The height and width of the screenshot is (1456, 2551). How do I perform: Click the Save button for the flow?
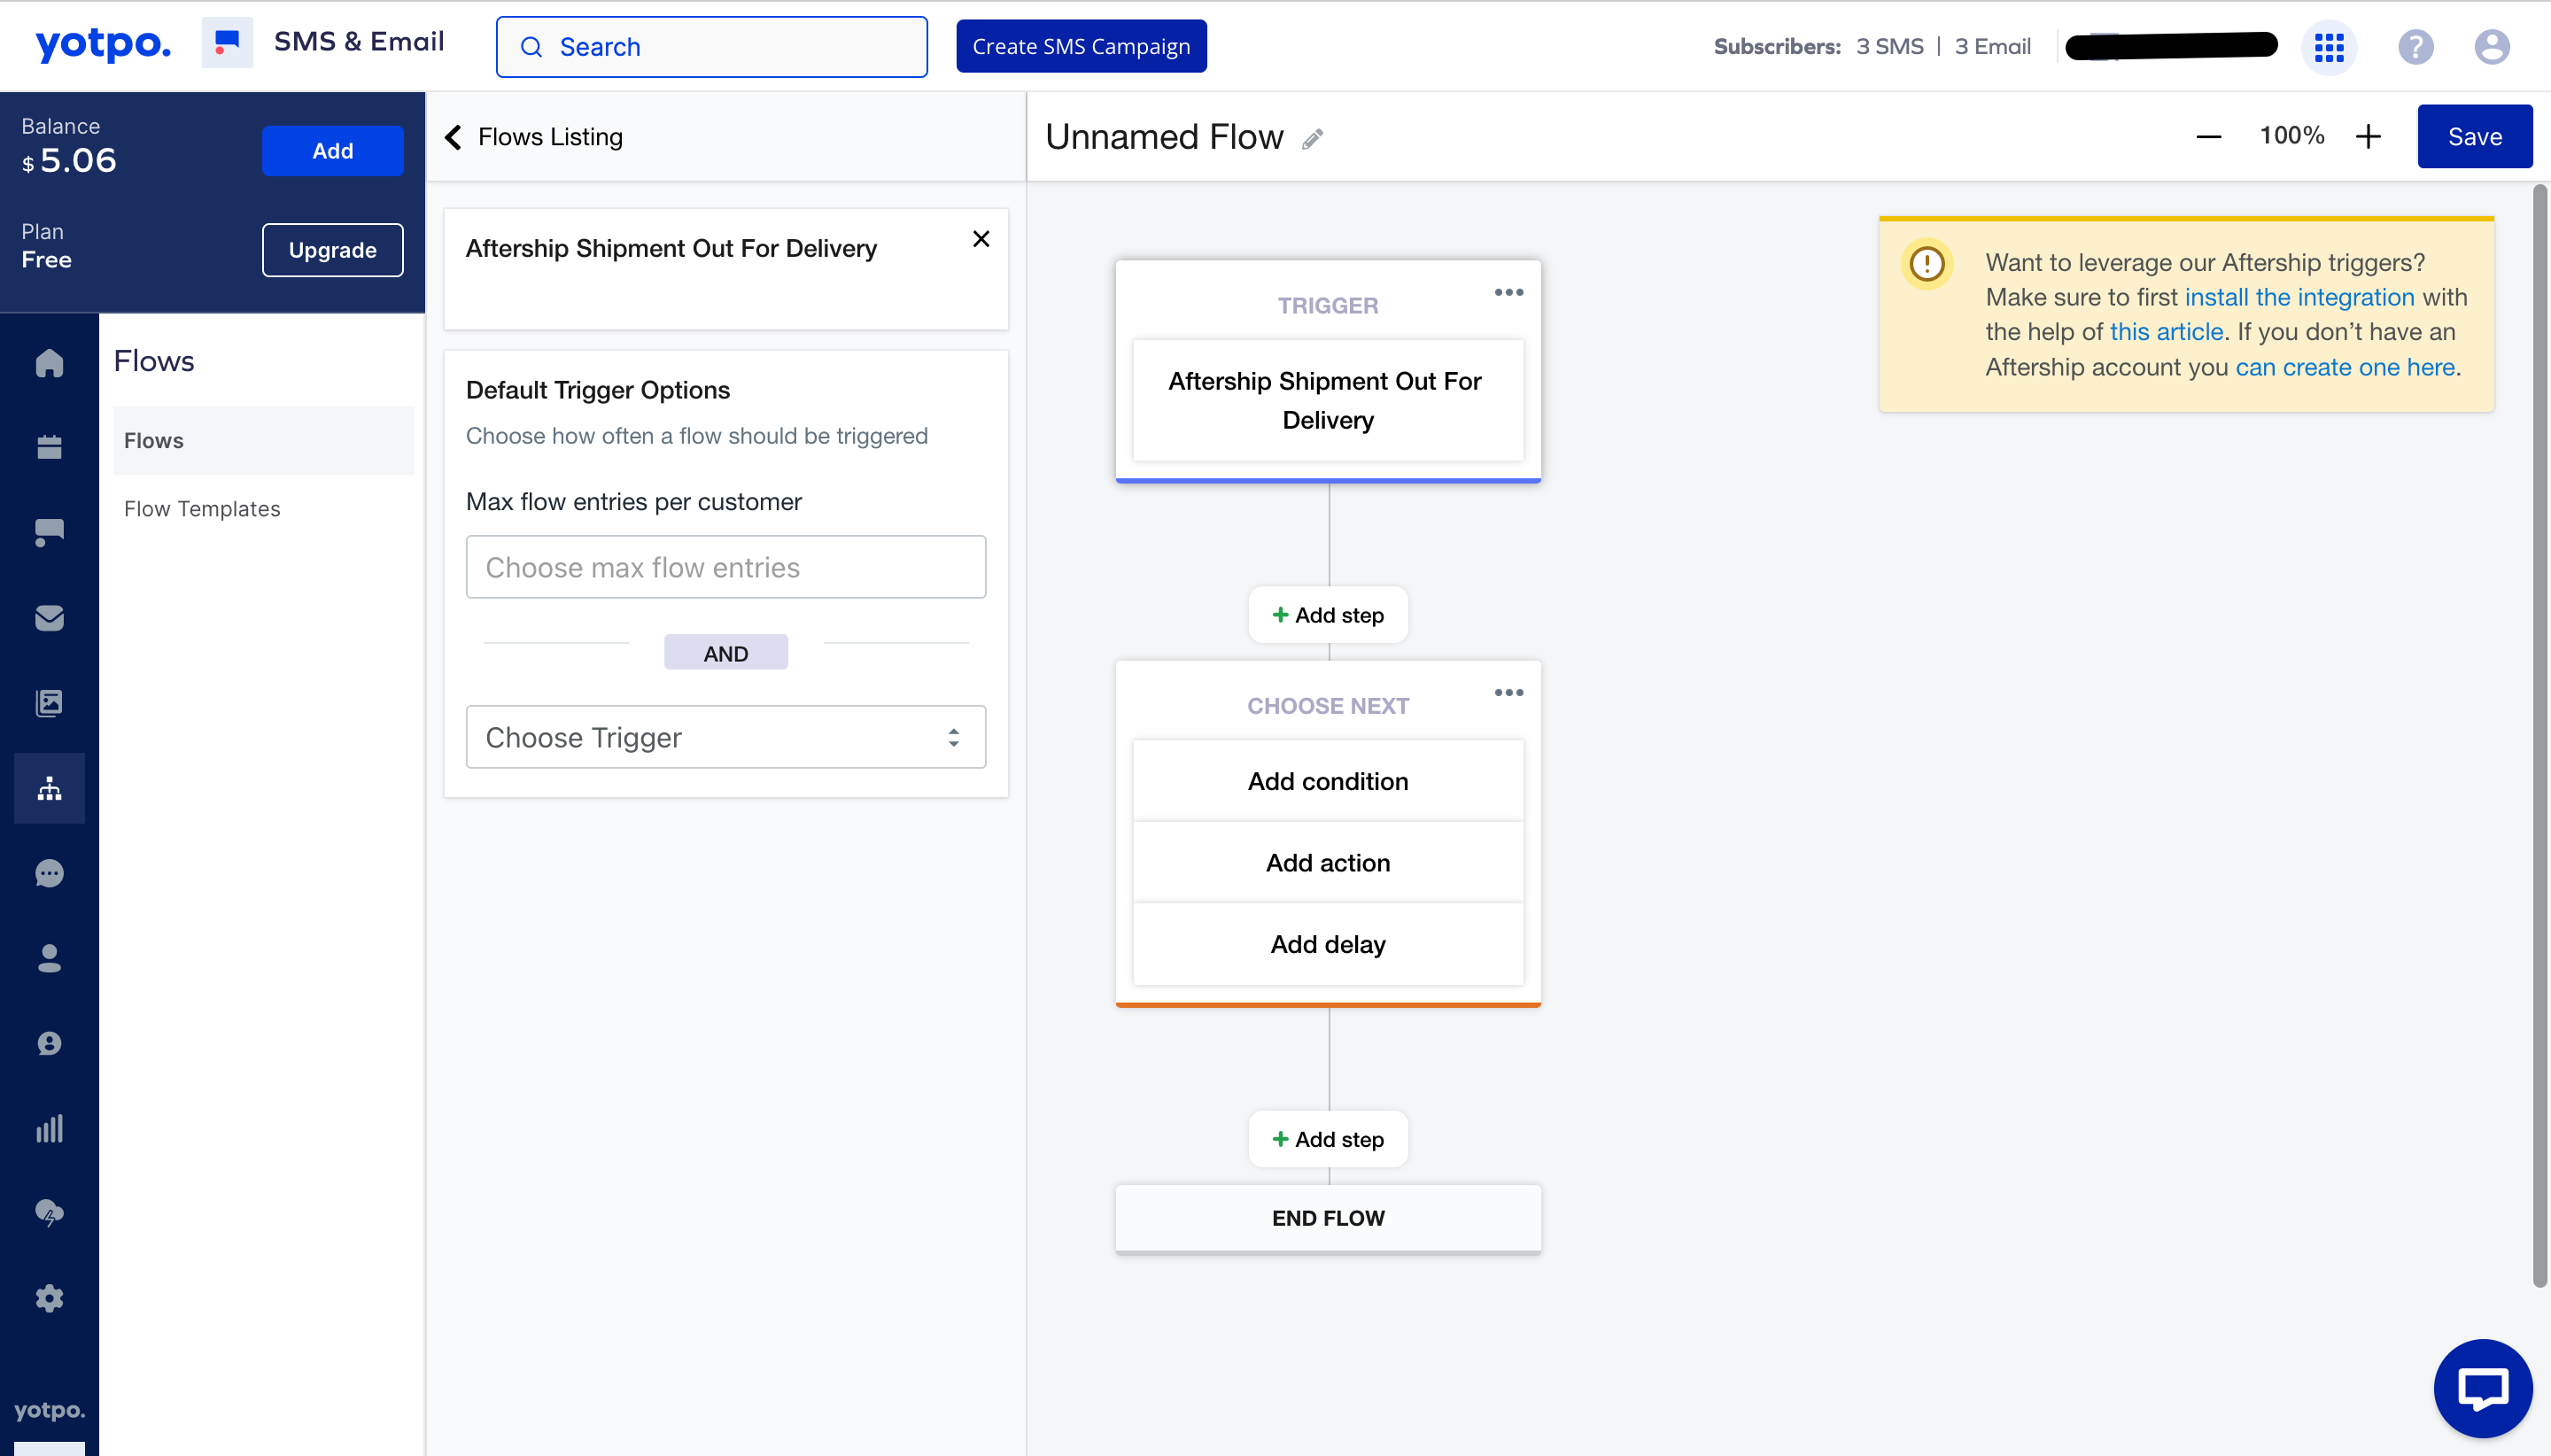2472,135
